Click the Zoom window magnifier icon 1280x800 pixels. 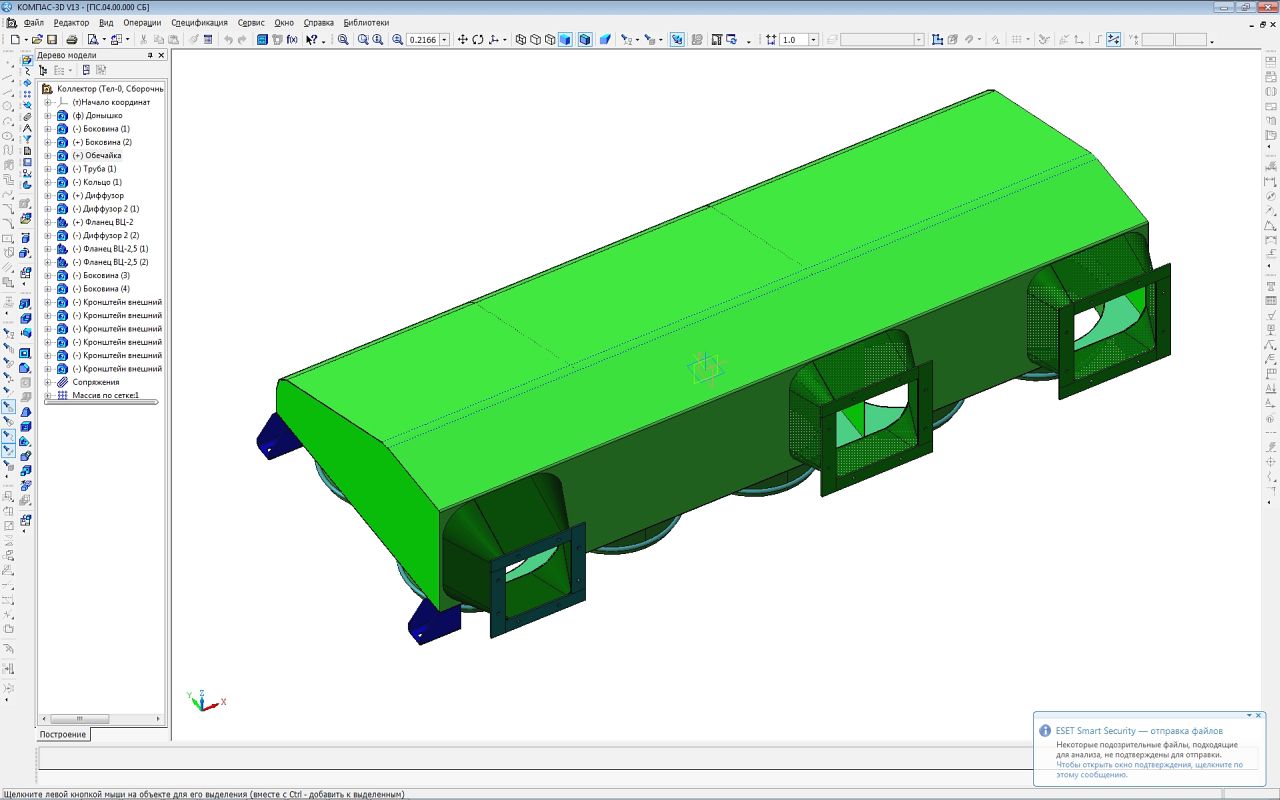343,40
